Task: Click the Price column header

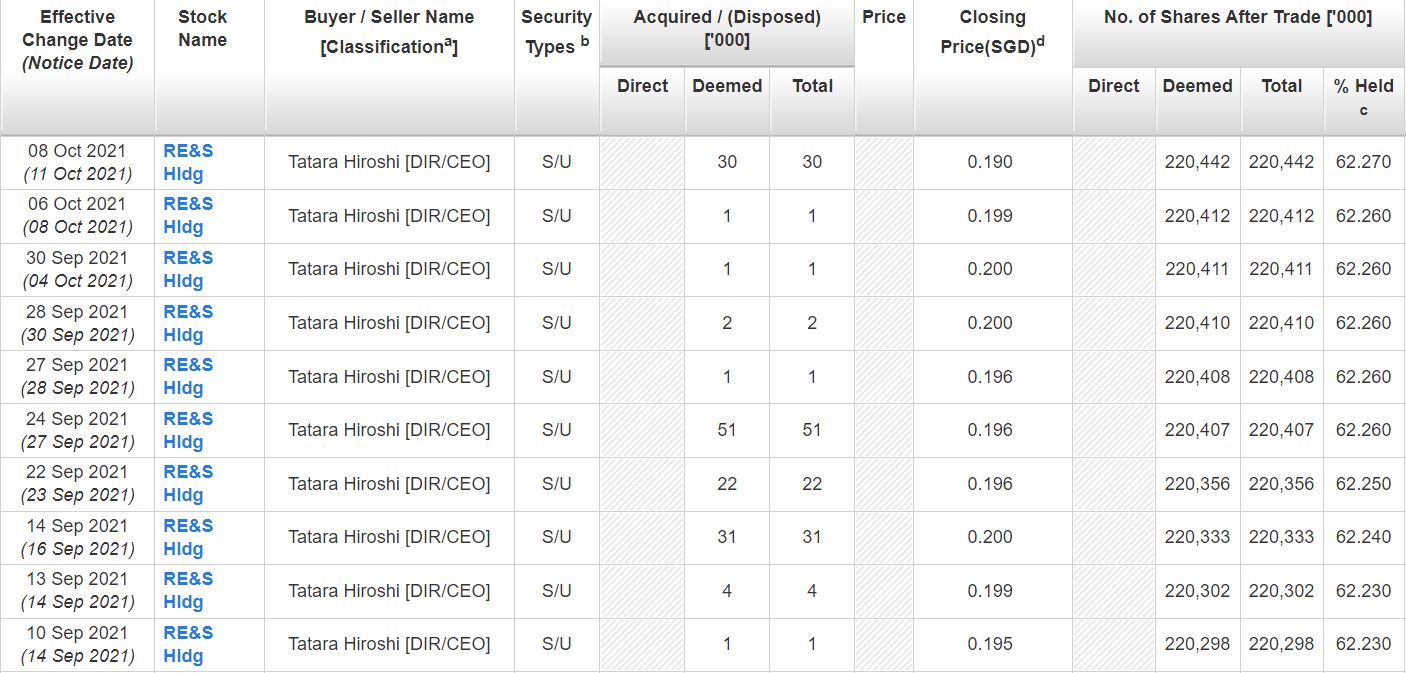Action: coord(883,18)
